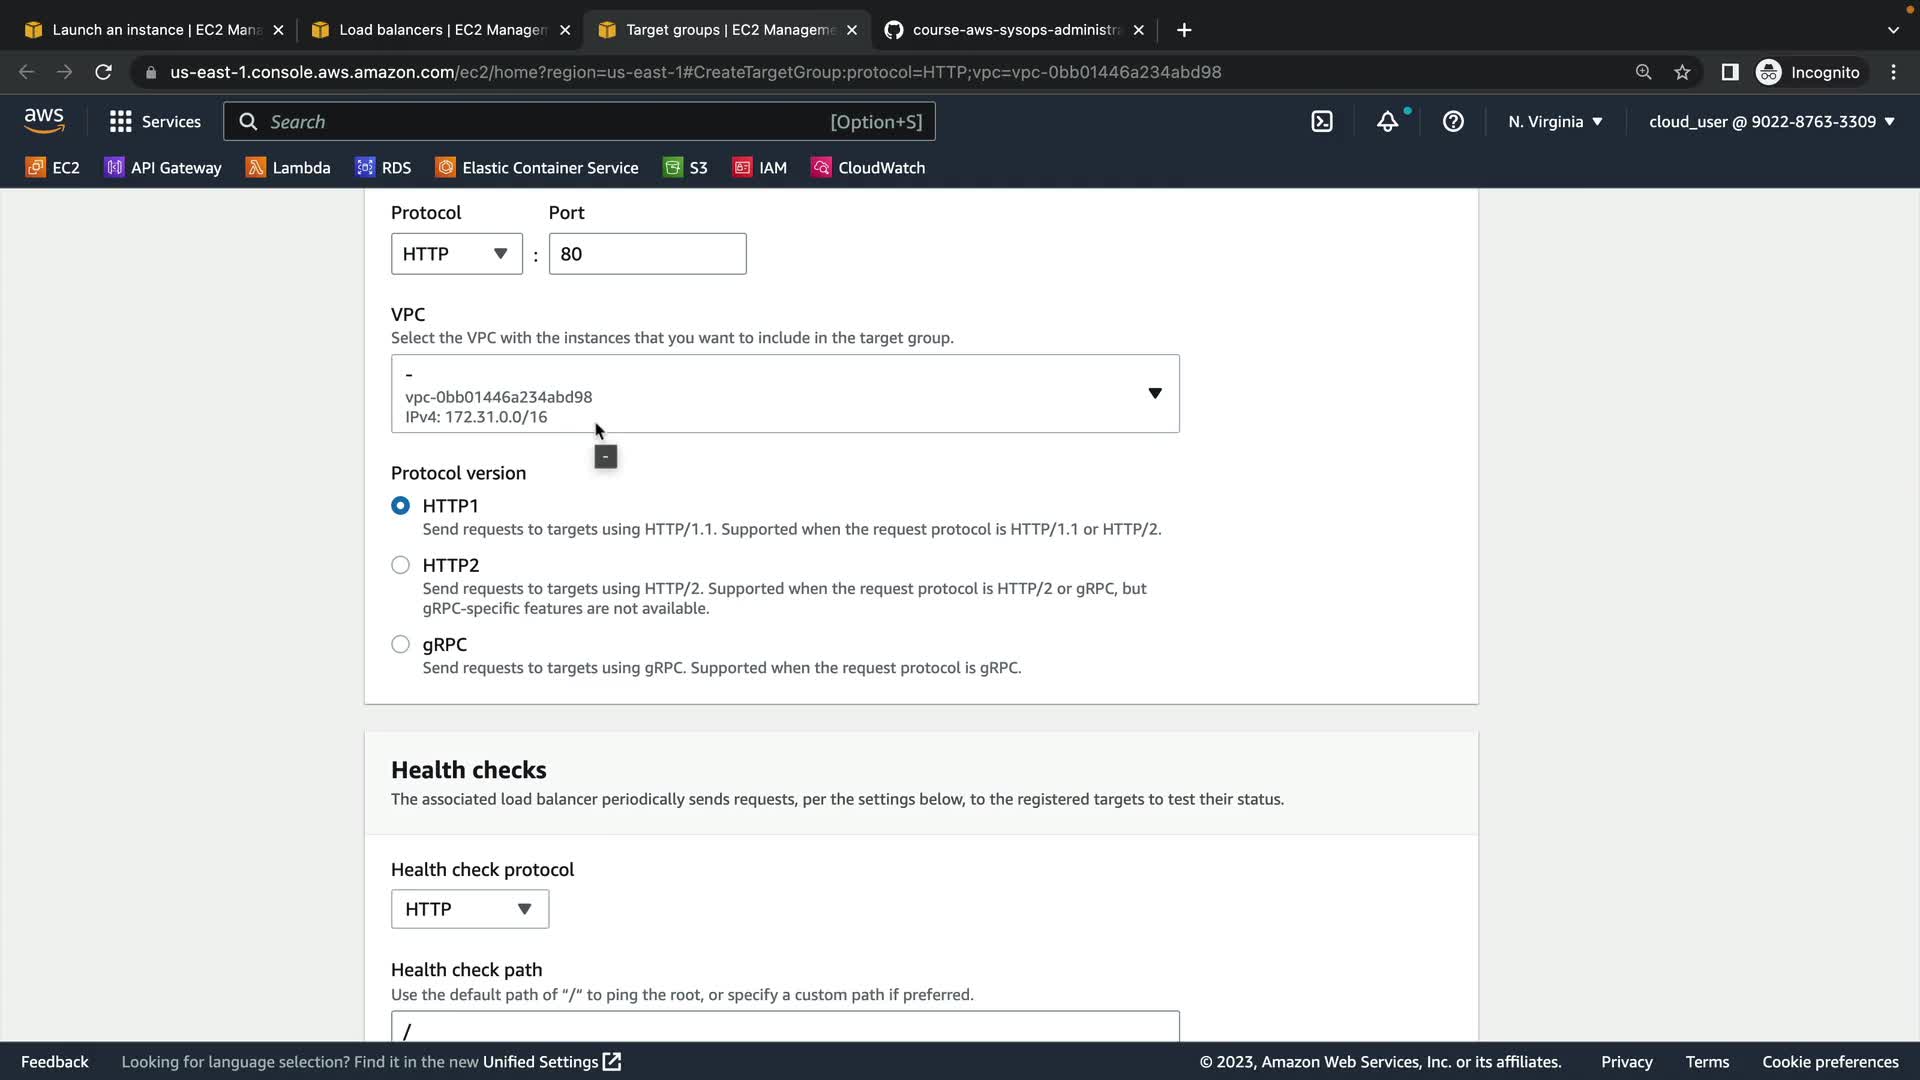The image size is (1920, 1080).
Task: Expand the Protocol HTTP dropdown
Action: pyautogui.click(x=456, y=254)
